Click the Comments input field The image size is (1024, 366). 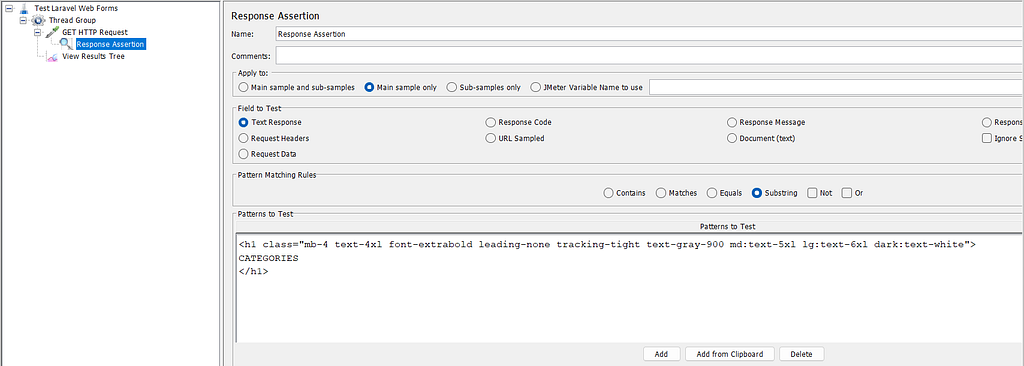coord(649,56)
